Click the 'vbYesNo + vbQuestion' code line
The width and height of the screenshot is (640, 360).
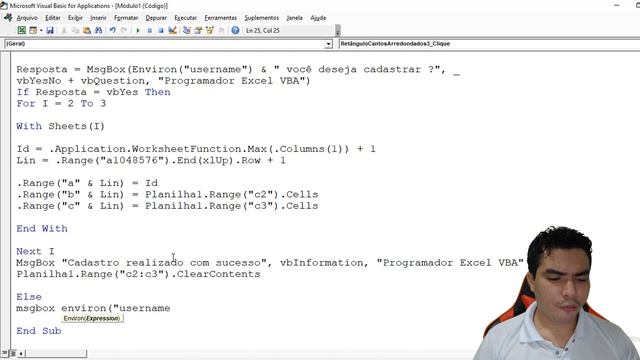[x=163, y=81]
